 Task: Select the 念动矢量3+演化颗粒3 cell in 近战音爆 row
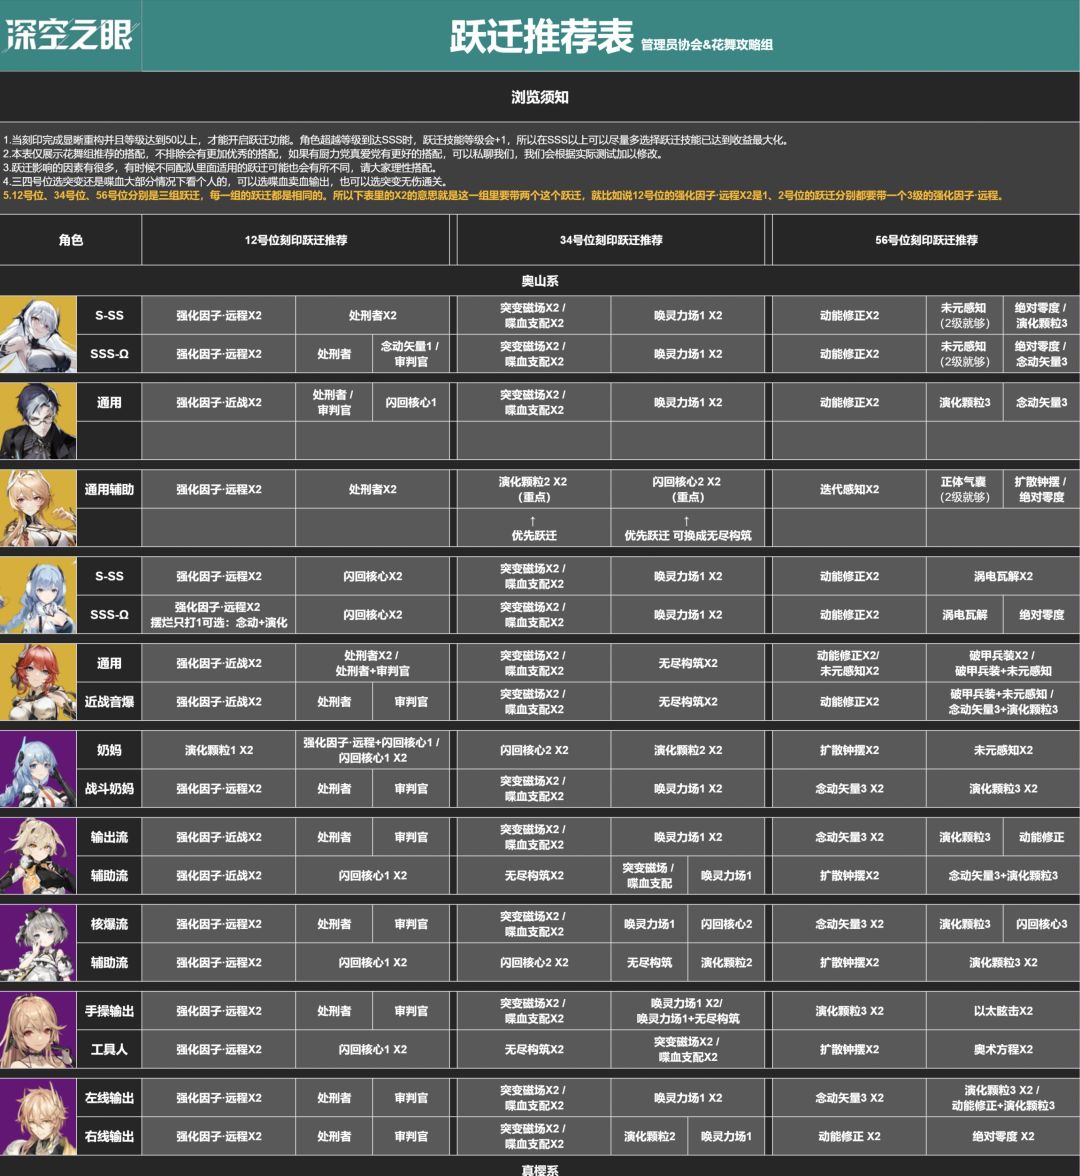click(x=1003, y=702)
